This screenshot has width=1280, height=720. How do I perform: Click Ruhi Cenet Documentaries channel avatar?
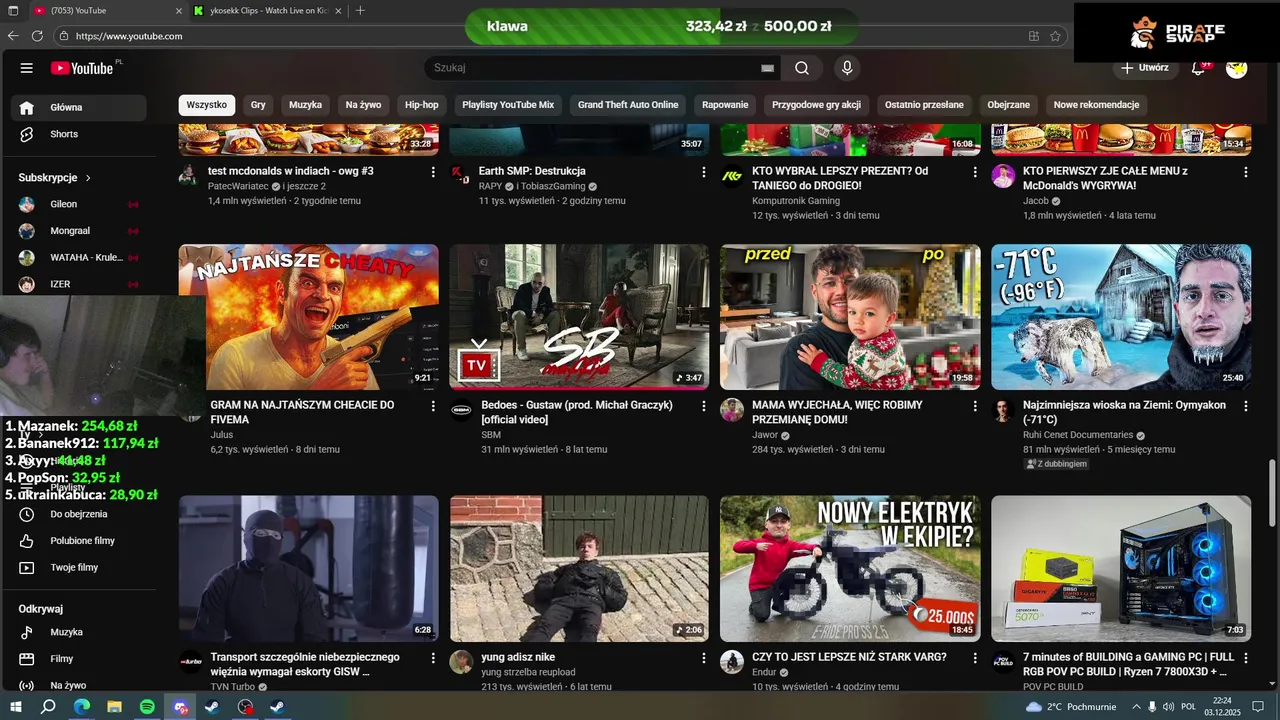click(1003, 410)
